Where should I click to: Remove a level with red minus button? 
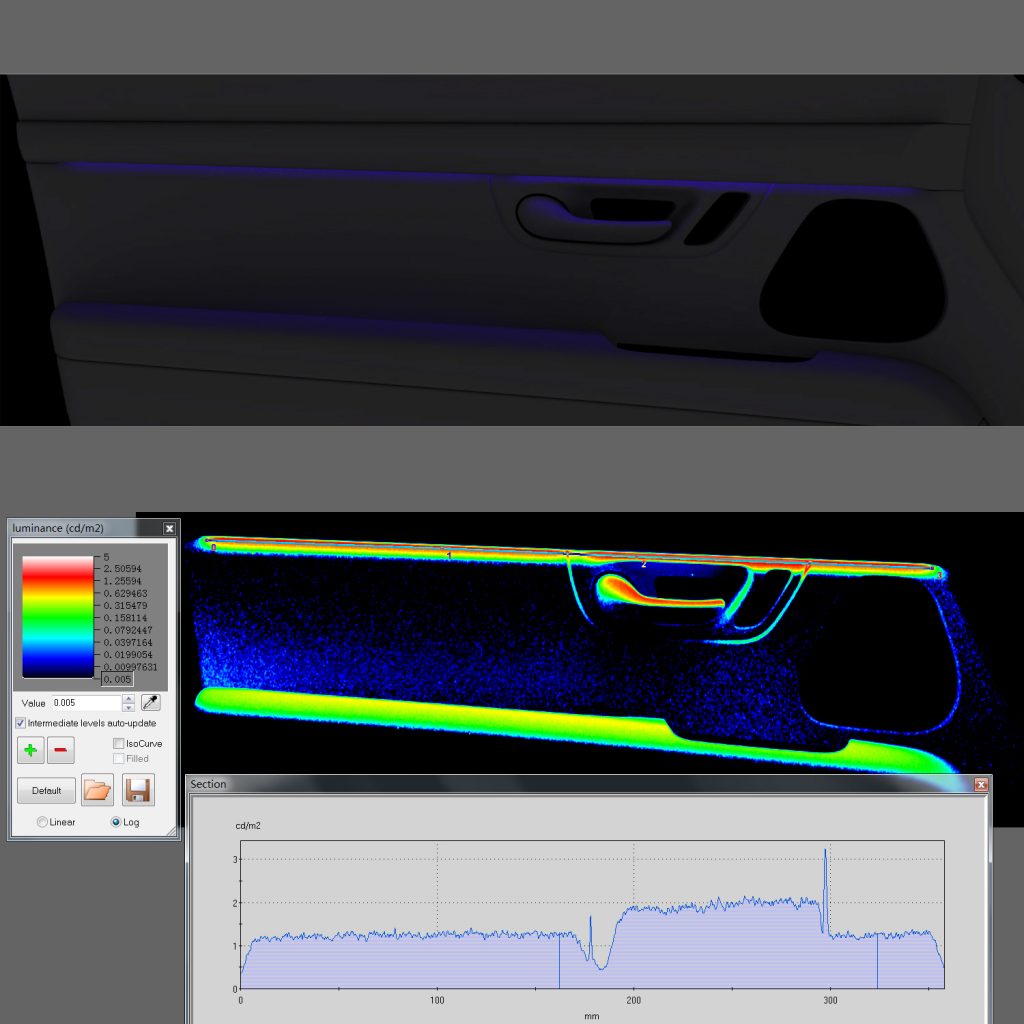(x=61, y=749)
